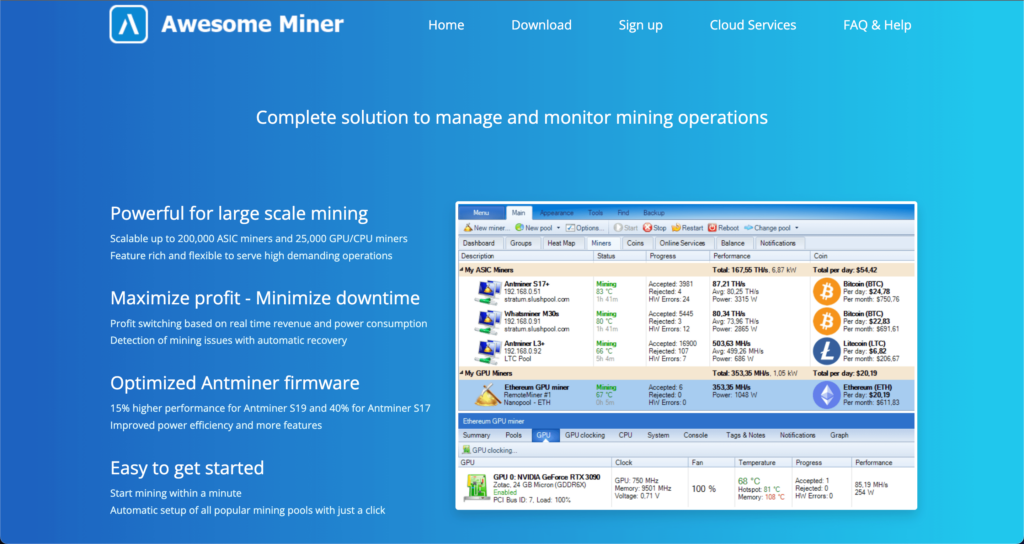Go to the Home page link
This screenshot has width=1024, height=544.
point(446,25)
